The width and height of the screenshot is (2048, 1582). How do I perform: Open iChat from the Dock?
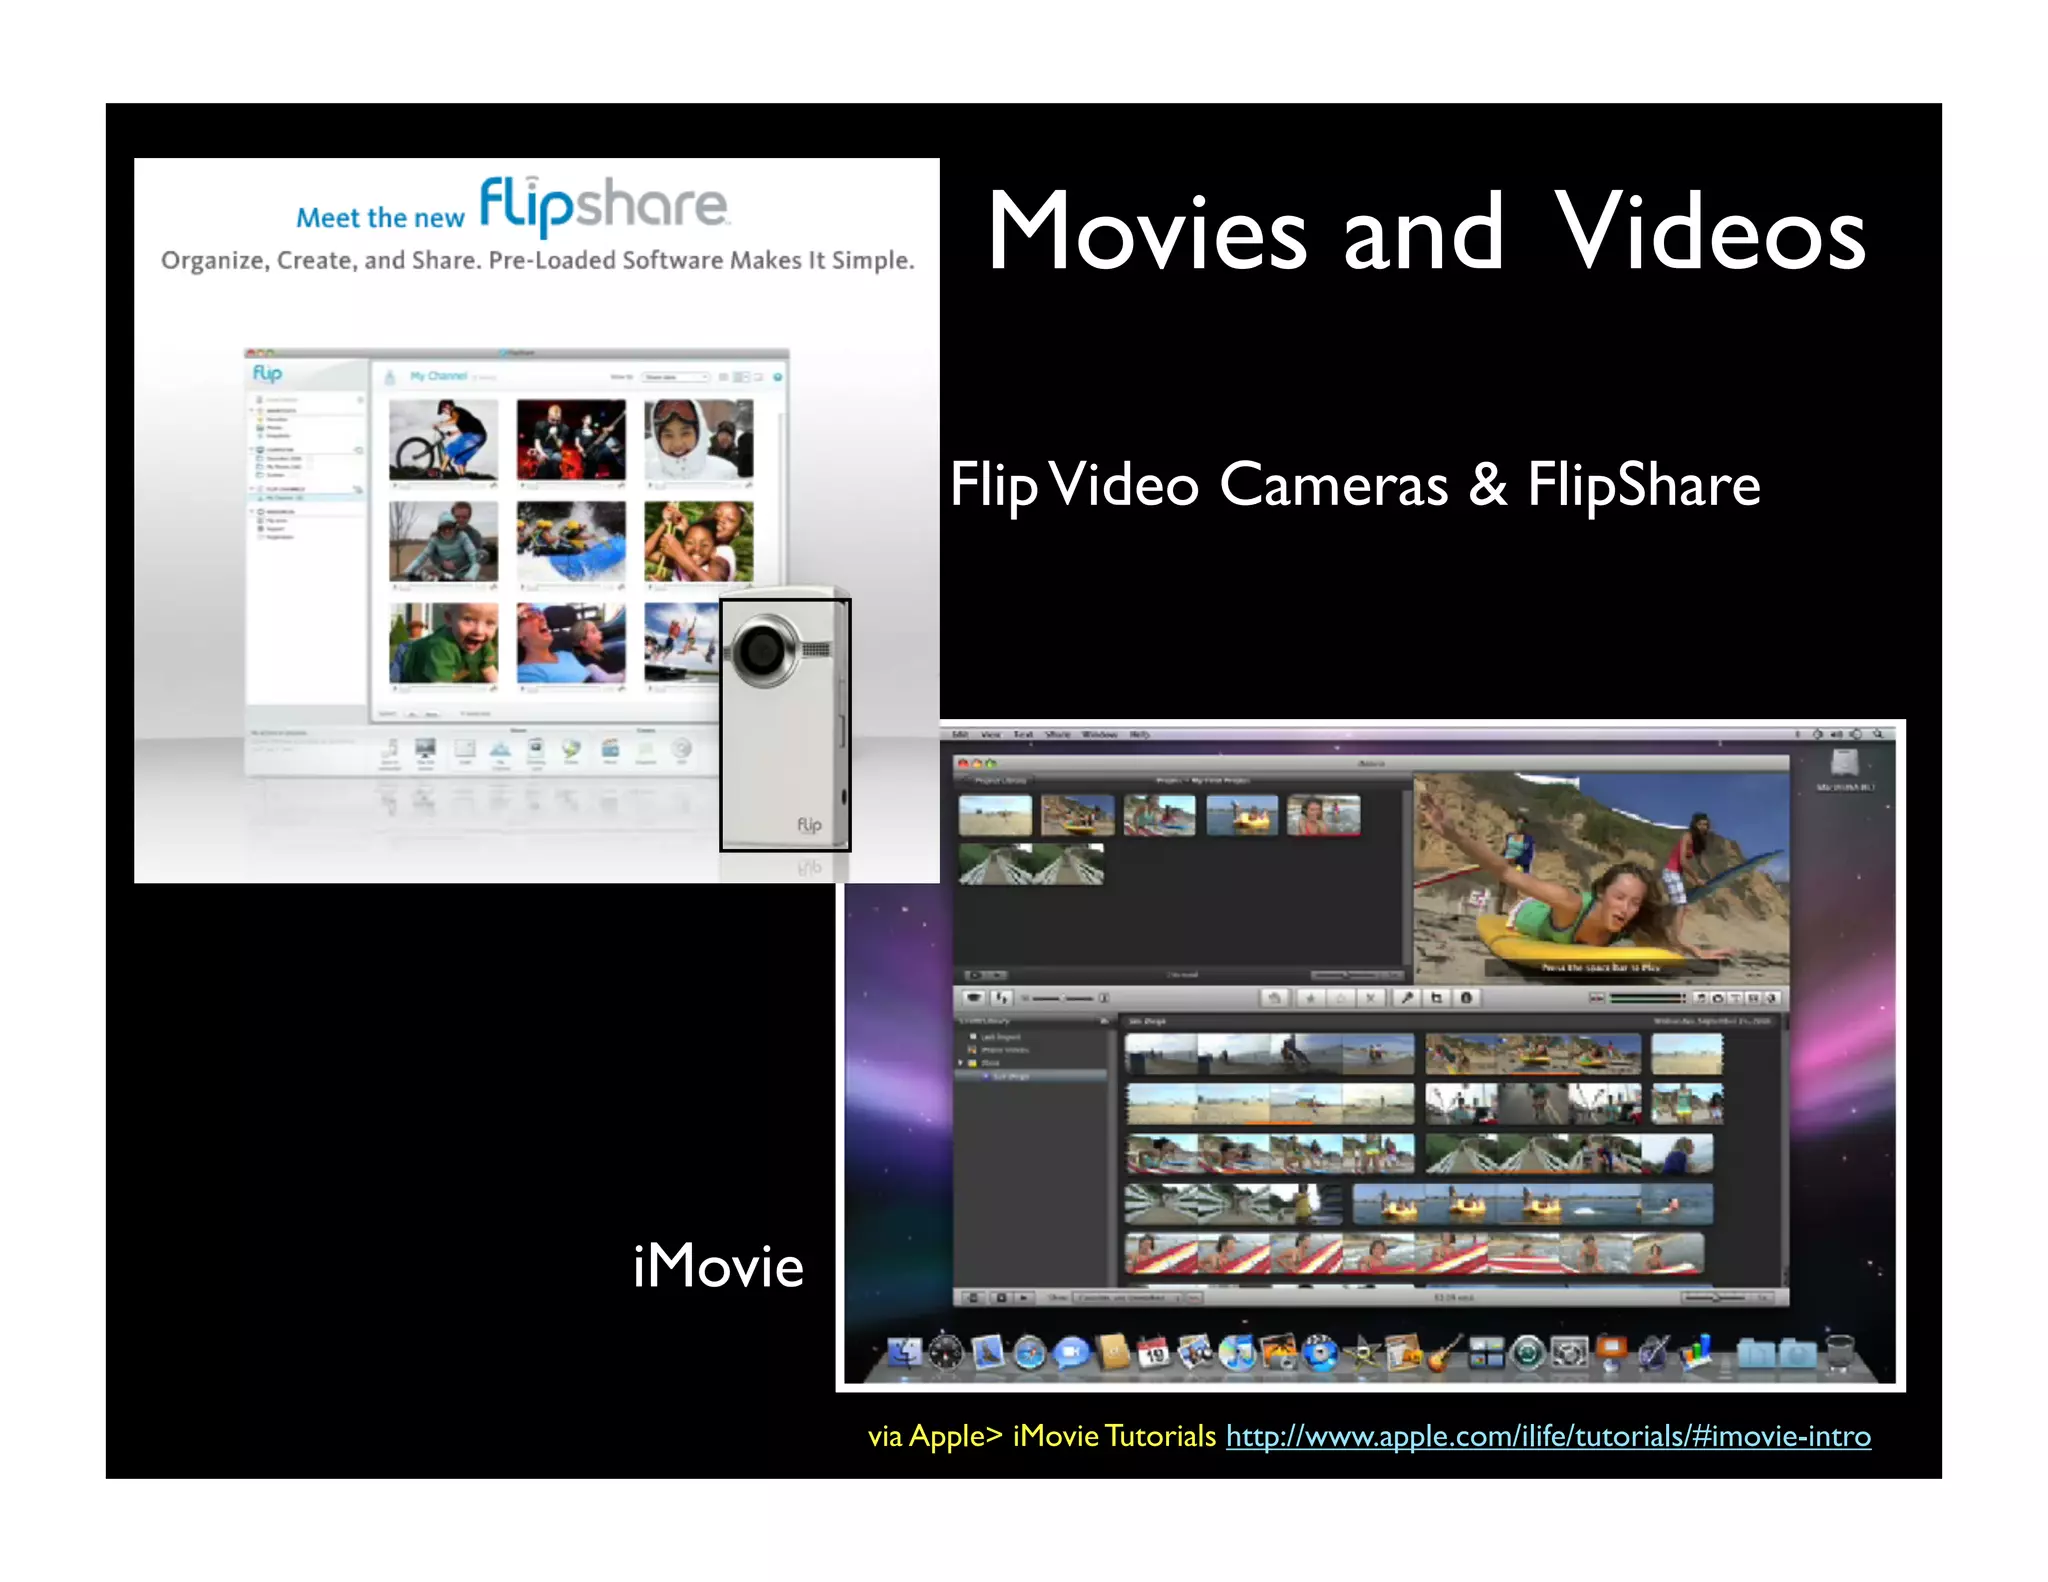[1071, 1353]
